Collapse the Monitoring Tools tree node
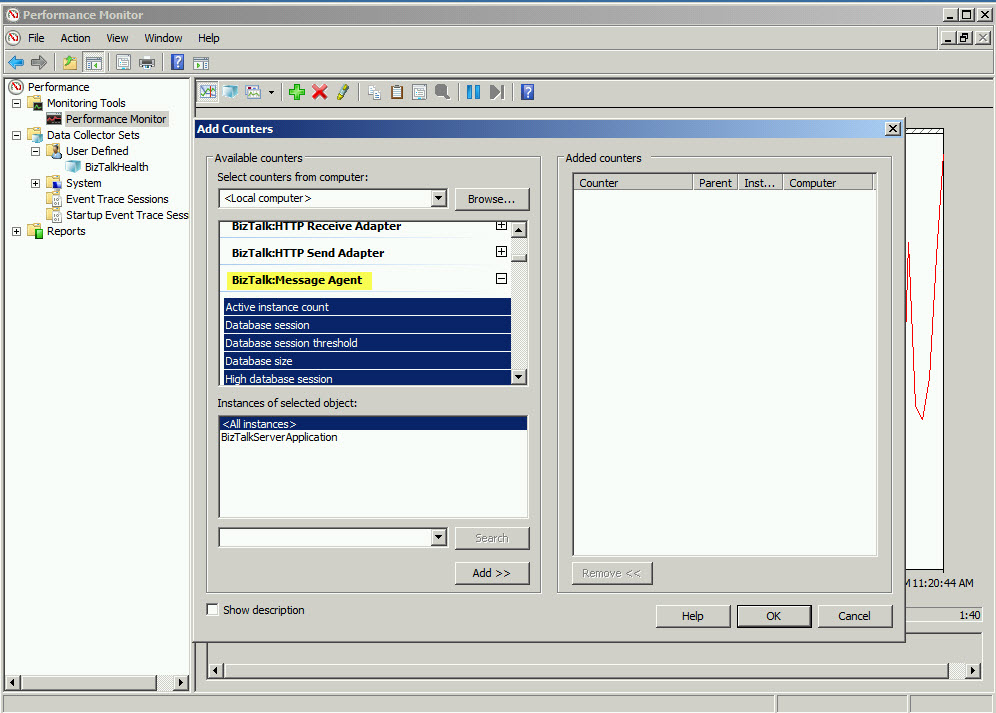This screenshot has width=996, height=713. [x=17, y=103]
